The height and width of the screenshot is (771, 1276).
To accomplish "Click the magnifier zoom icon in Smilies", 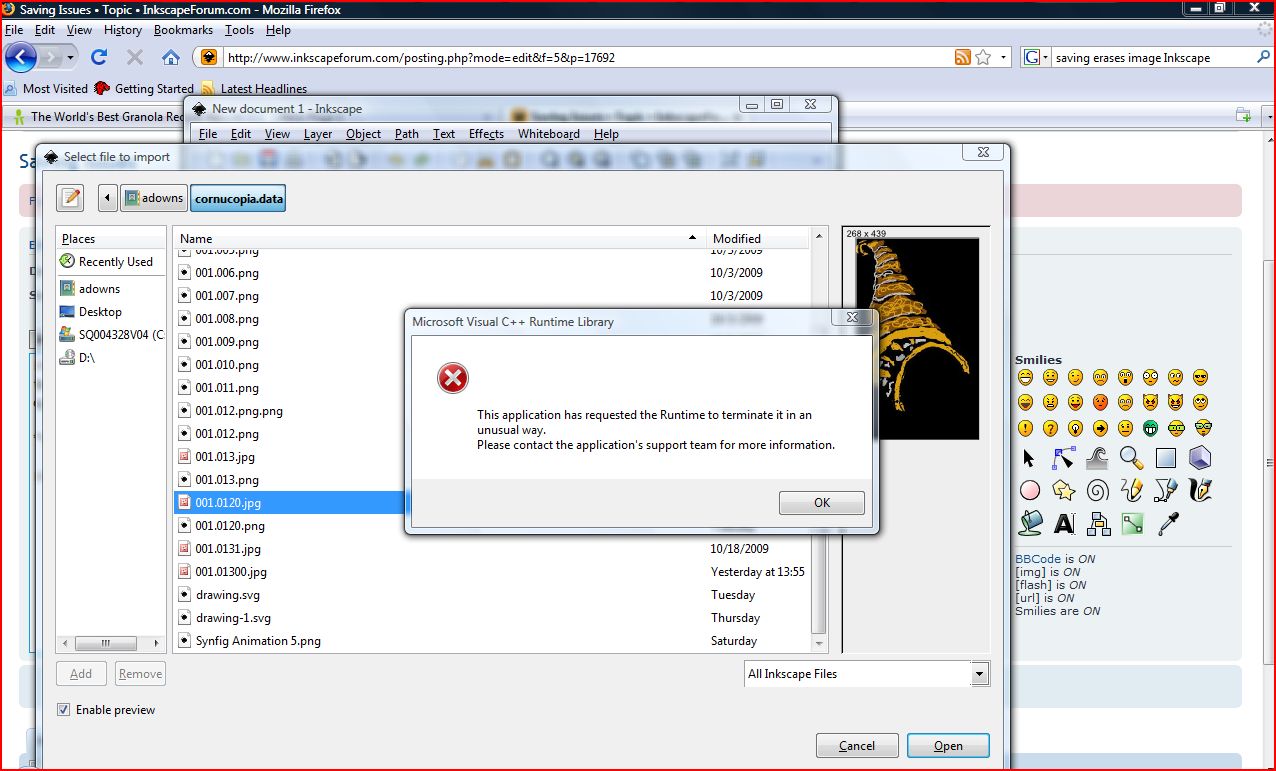I will click(x=1131, y=458).
